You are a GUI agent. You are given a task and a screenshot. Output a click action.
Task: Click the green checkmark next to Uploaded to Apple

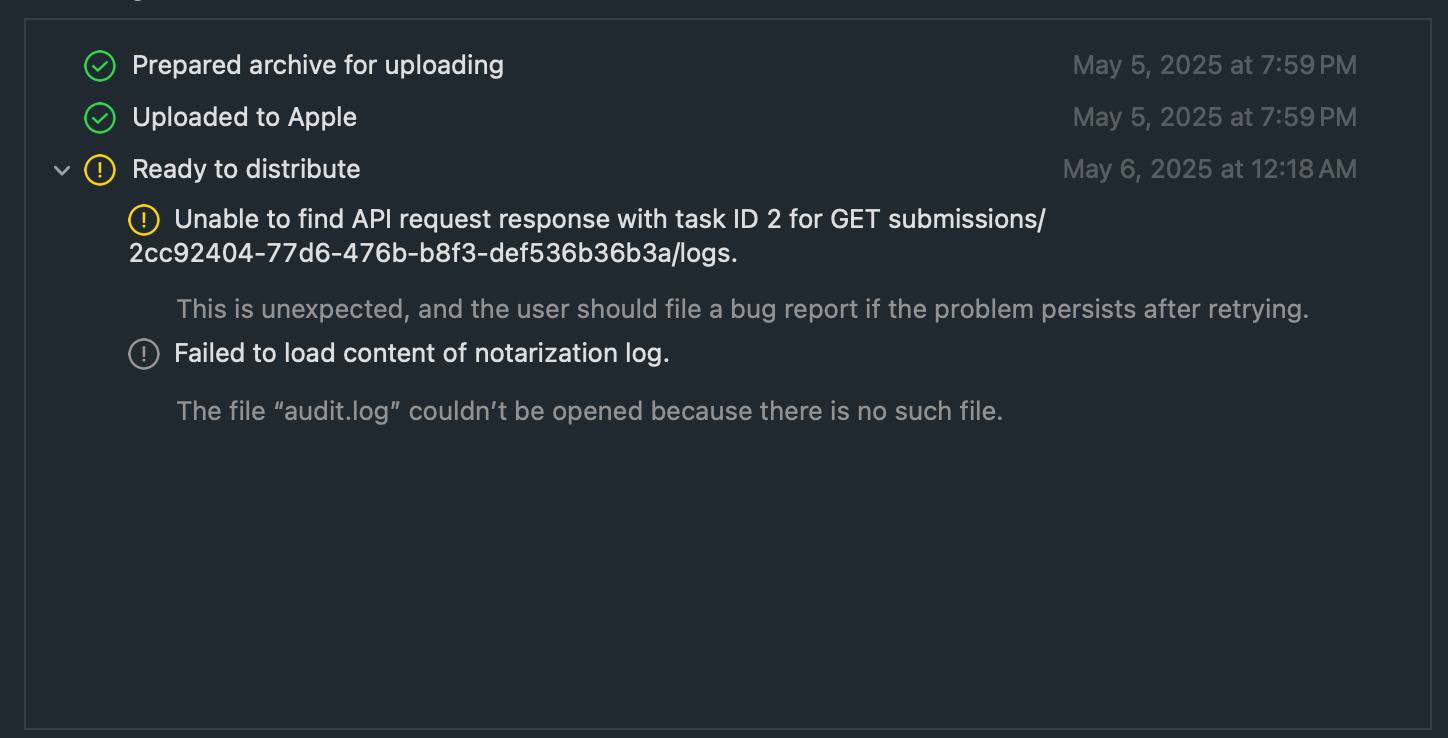tap(100, 118)
